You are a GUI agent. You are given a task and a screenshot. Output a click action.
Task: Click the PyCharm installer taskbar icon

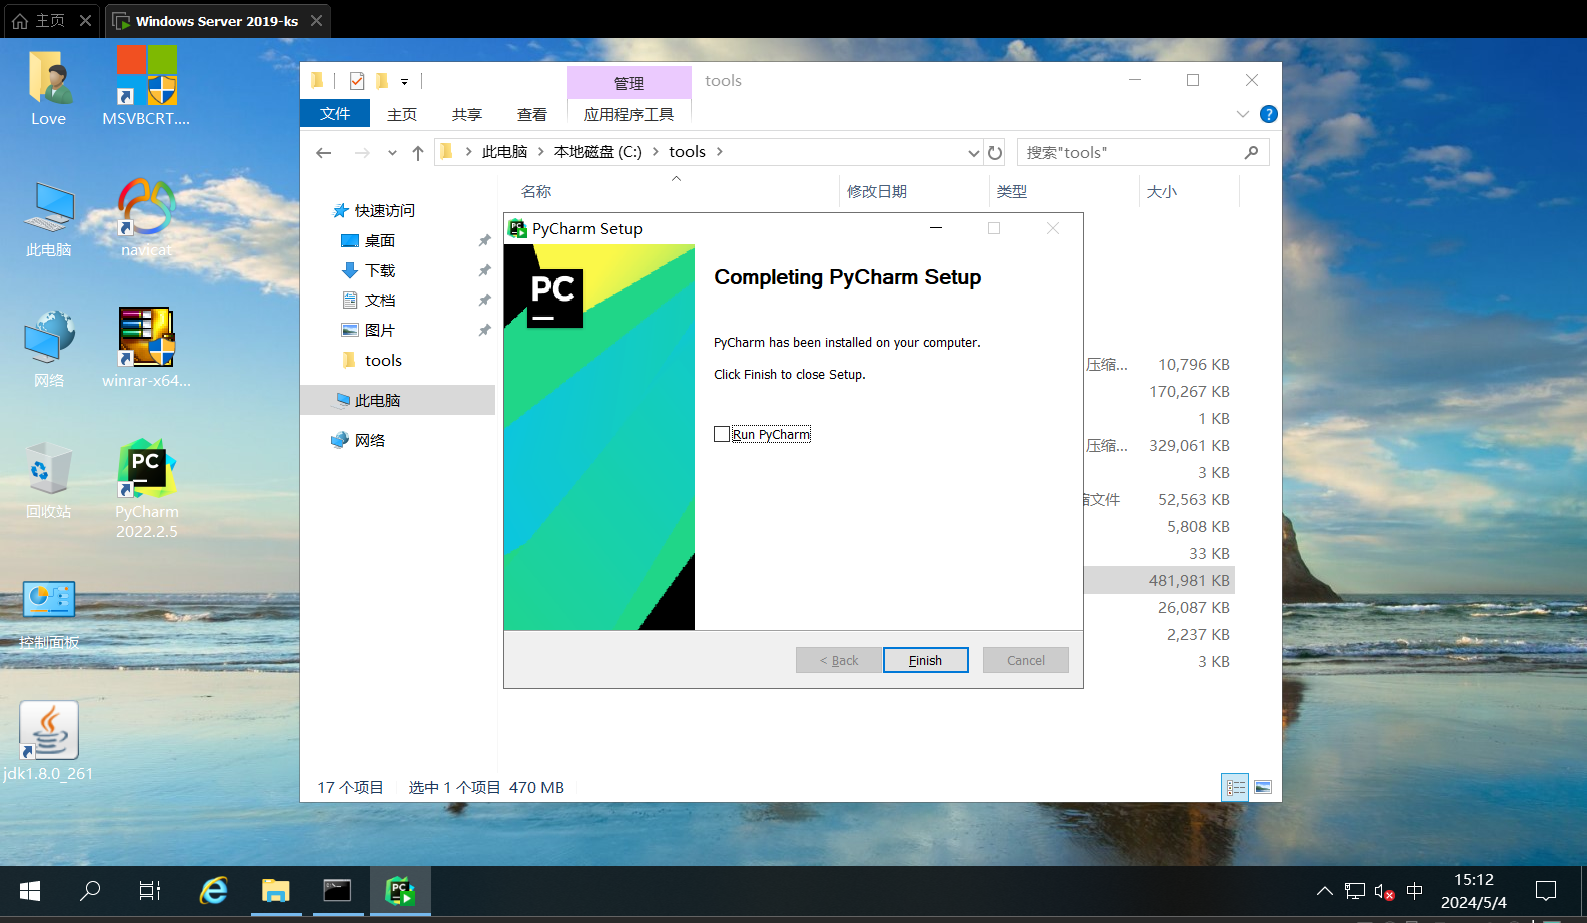click(400, 890)
